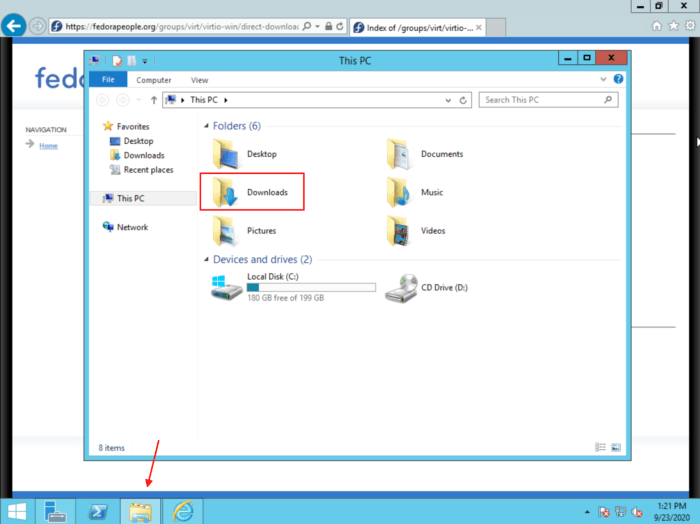Screen dimensions: 700x524
Task: Expand the ribbon with chevron arrow
Action: [603, 79]
